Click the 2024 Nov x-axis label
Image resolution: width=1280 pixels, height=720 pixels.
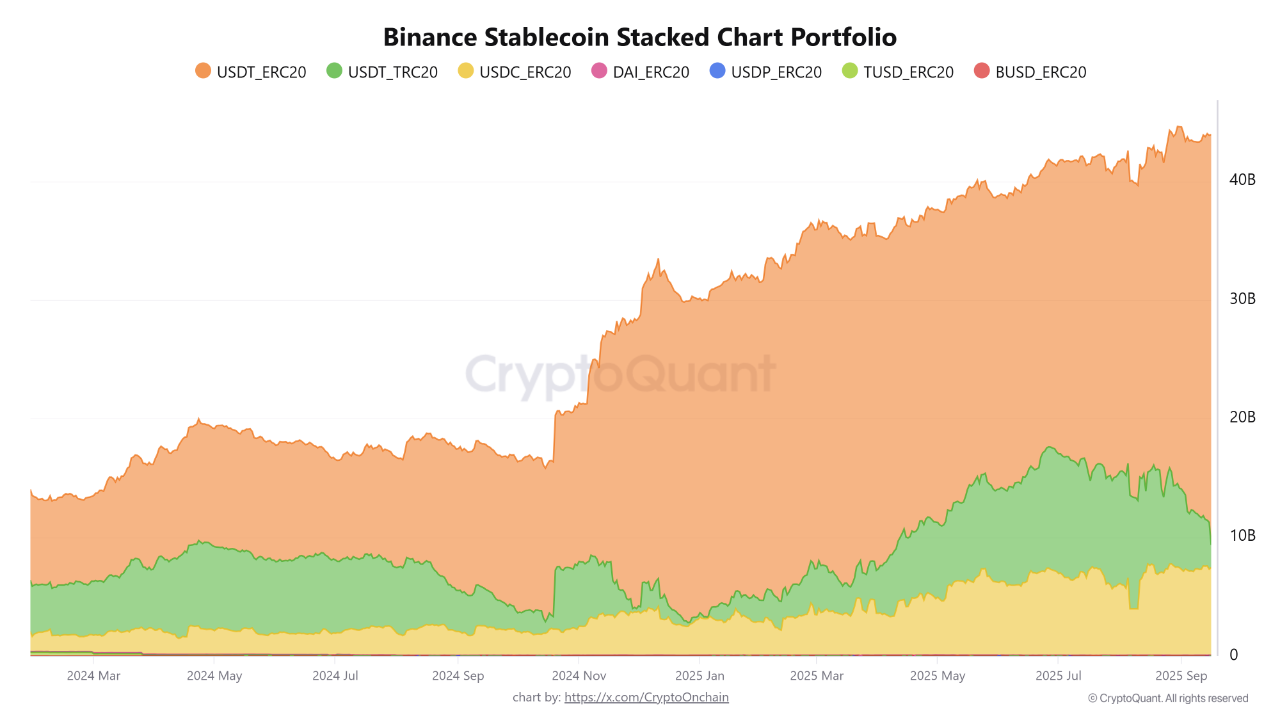[x=580, y=676]
